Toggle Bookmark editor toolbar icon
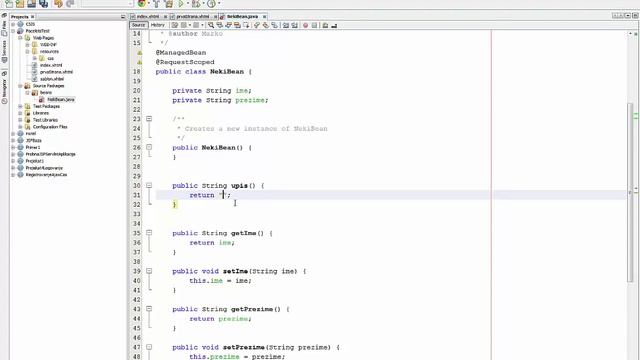Screen dimensions: 640x360 tap(275, 25)
